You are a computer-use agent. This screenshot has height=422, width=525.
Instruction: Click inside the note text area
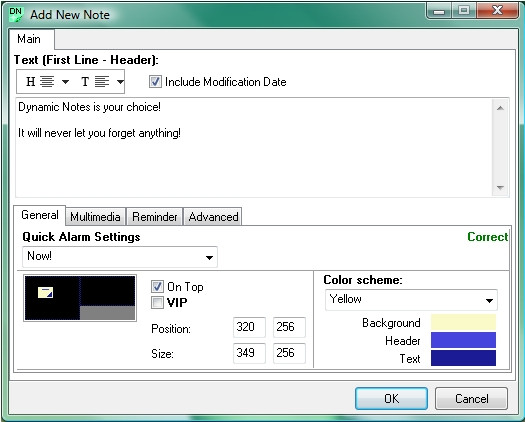pos(254,147)
